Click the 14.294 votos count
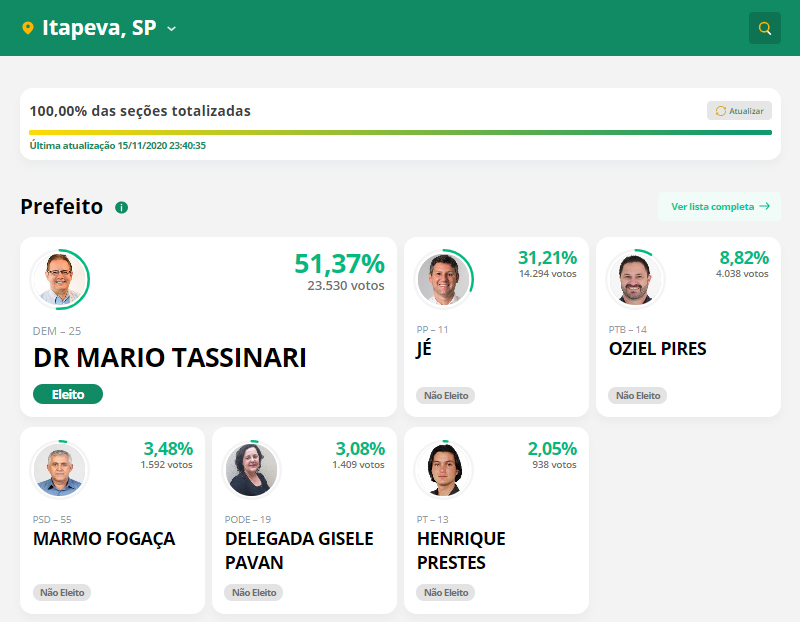Image resolution: width=800 pixels, height=622 pixels. pyautogui.click(x=547, y=274)
